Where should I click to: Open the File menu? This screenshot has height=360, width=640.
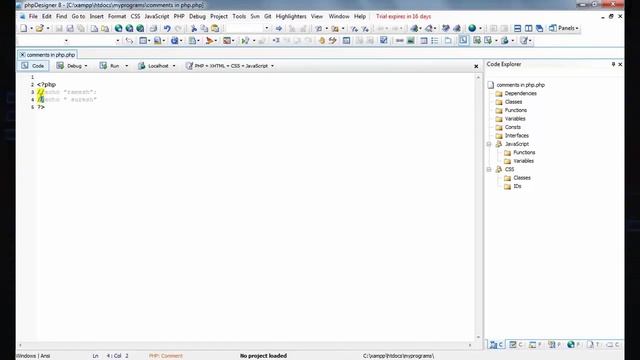33,16
